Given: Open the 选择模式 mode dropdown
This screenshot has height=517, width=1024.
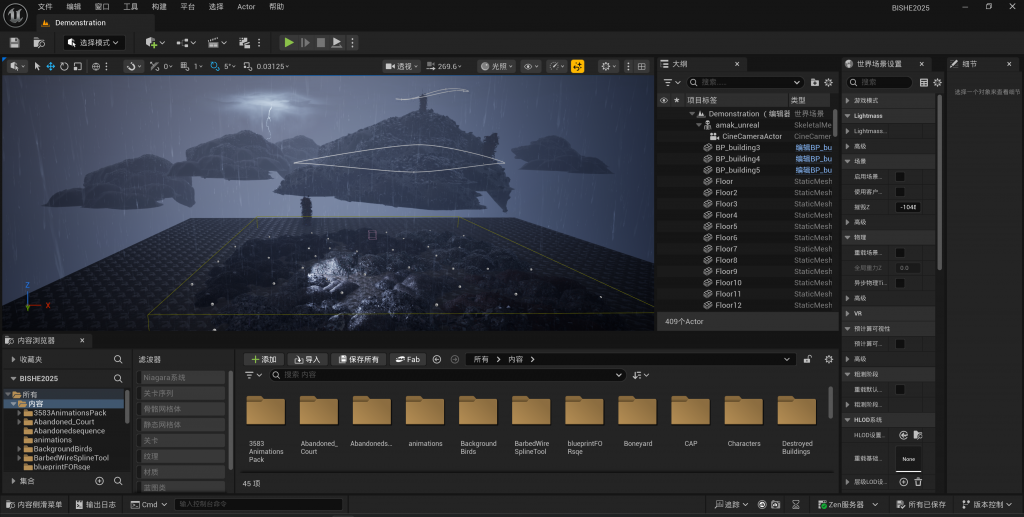Looking at the screenshot, I should click(x=94, y=43).
